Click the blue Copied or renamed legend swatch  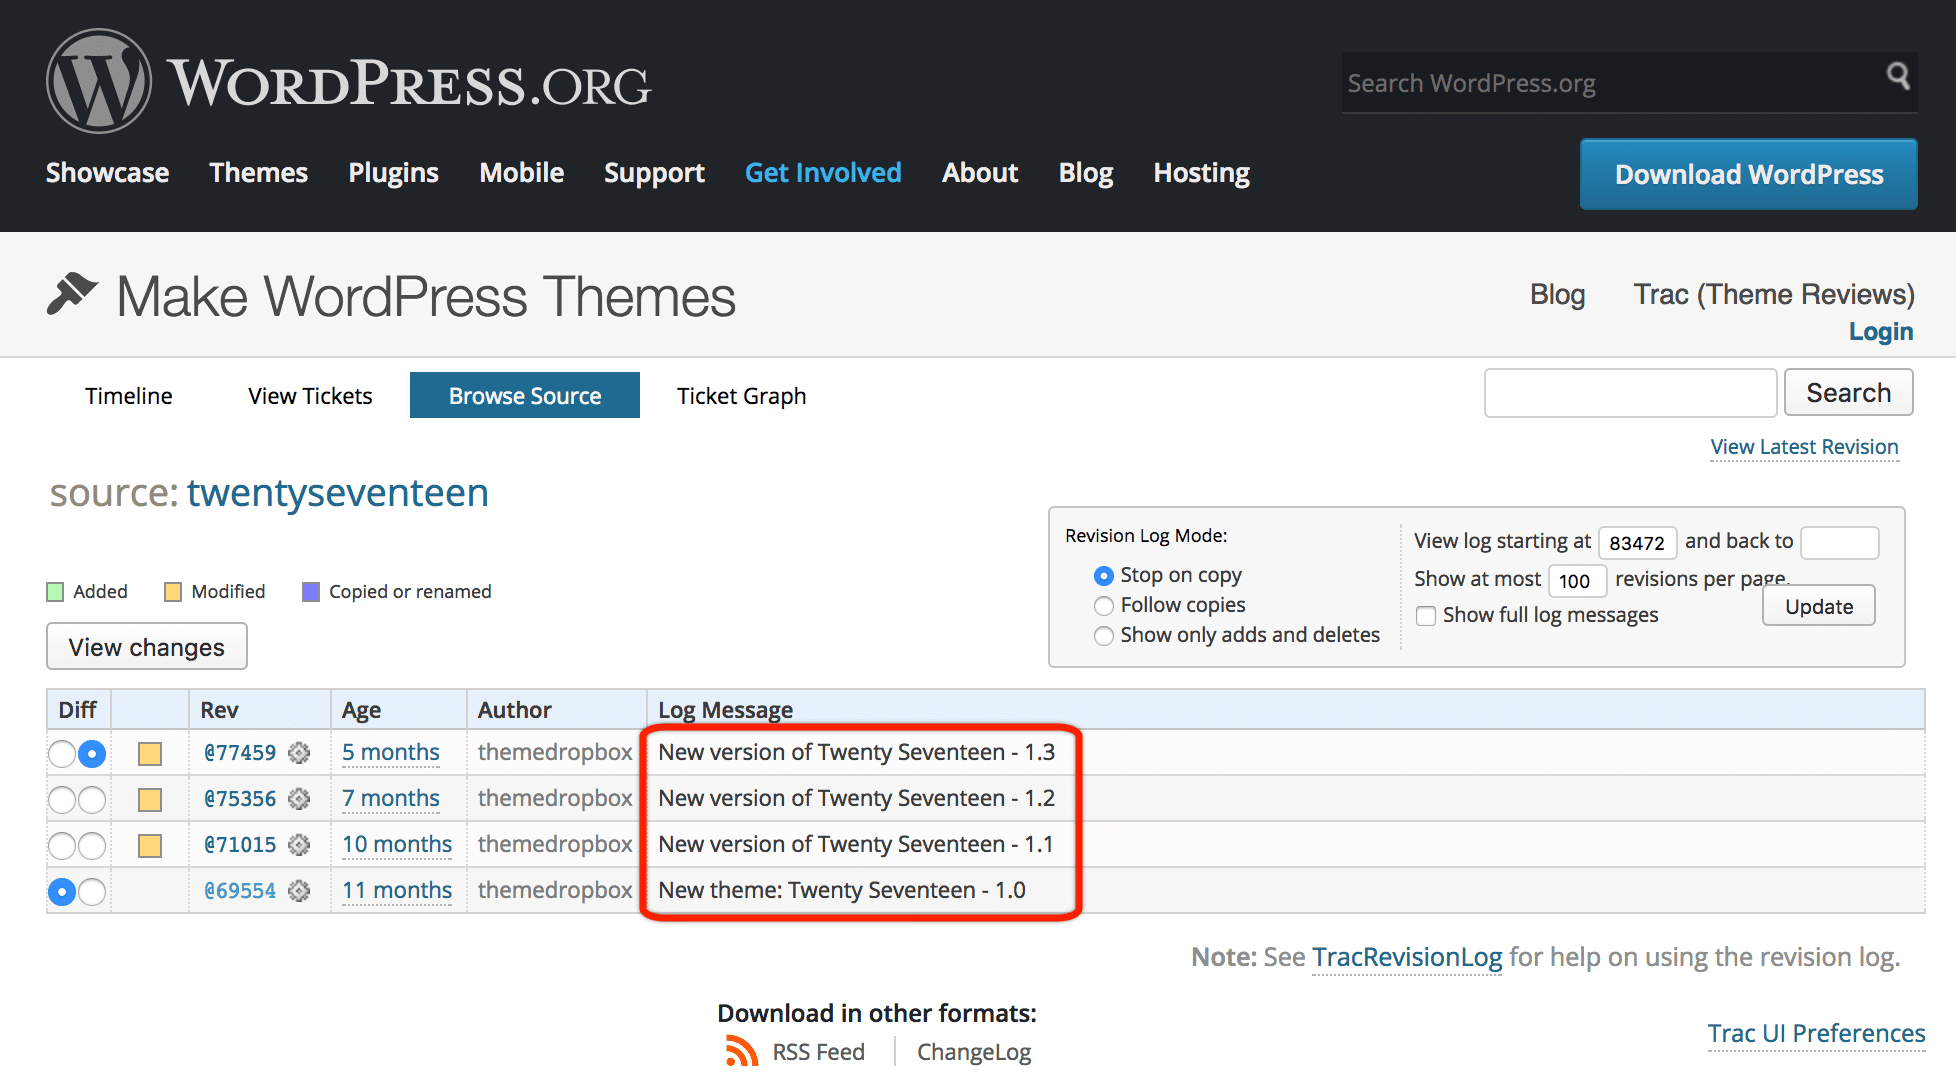(311, 592)
